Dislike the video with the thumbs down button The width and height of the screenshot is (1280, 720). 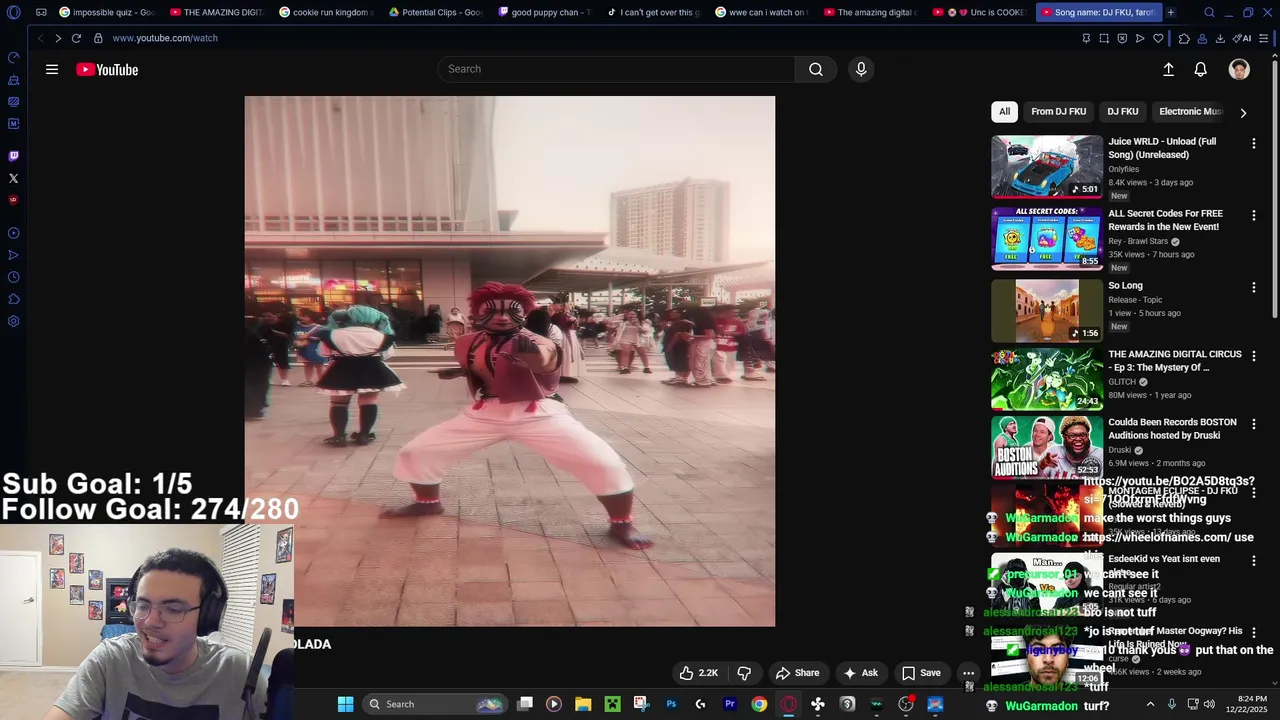[x=744, y=673]
